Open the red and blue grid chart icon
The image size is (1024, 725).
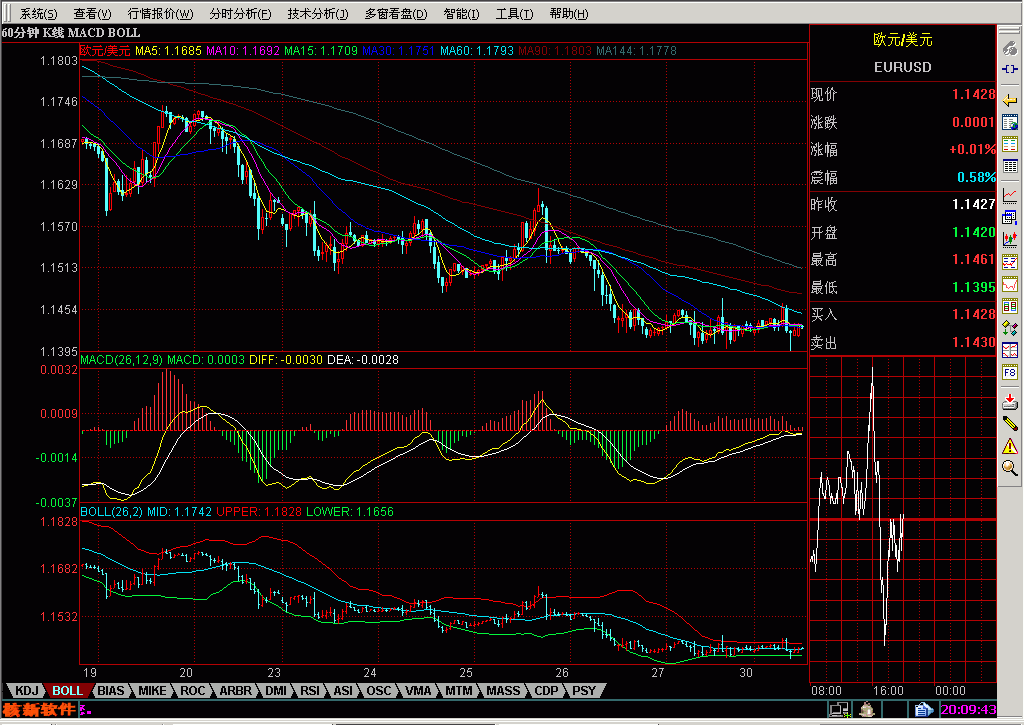point(1010,350)
